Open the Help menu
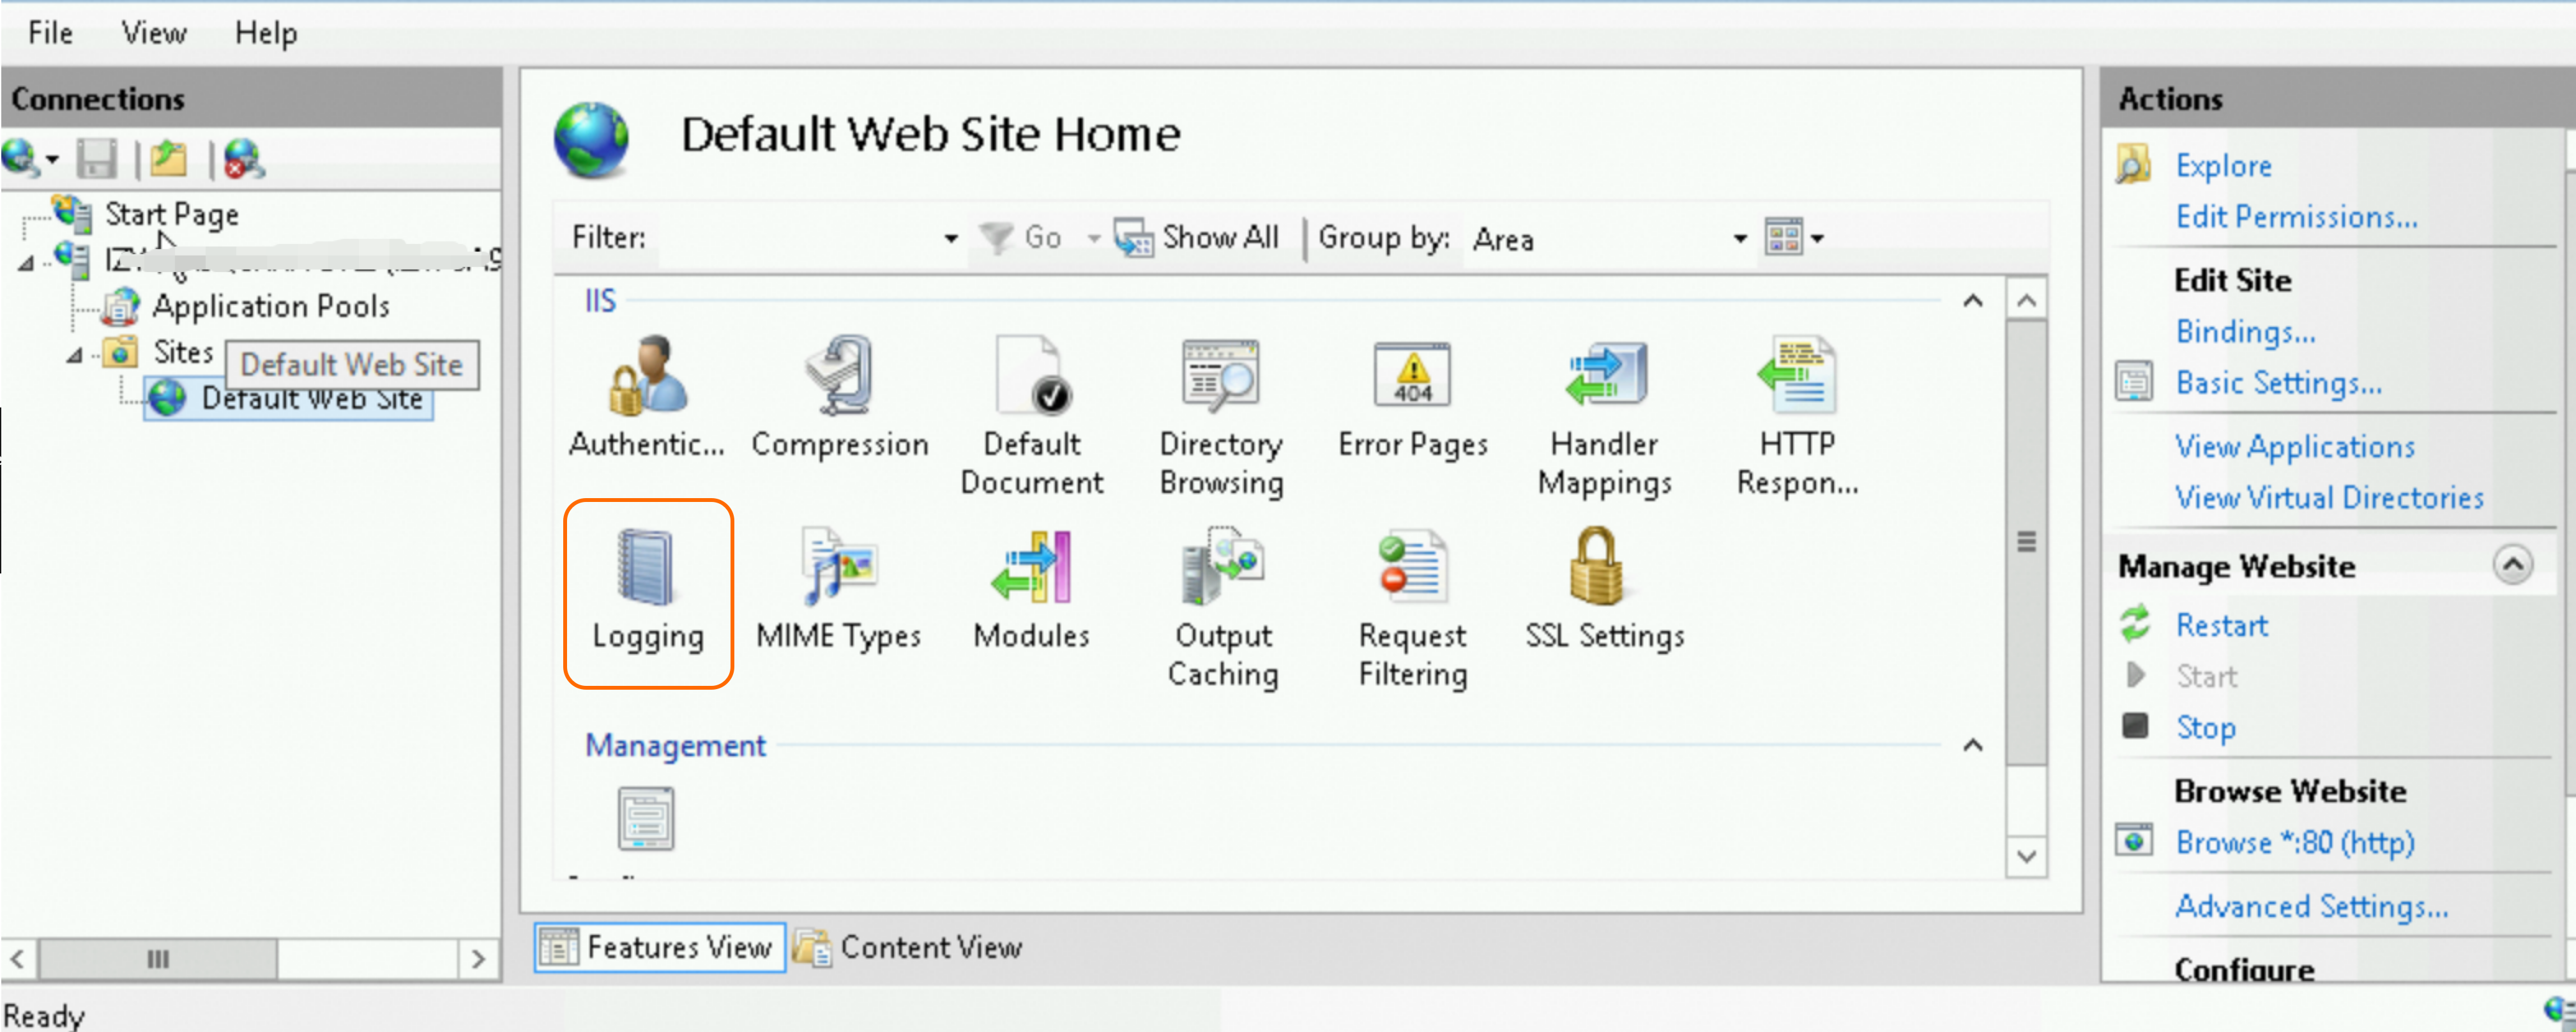 pos(266,33)
